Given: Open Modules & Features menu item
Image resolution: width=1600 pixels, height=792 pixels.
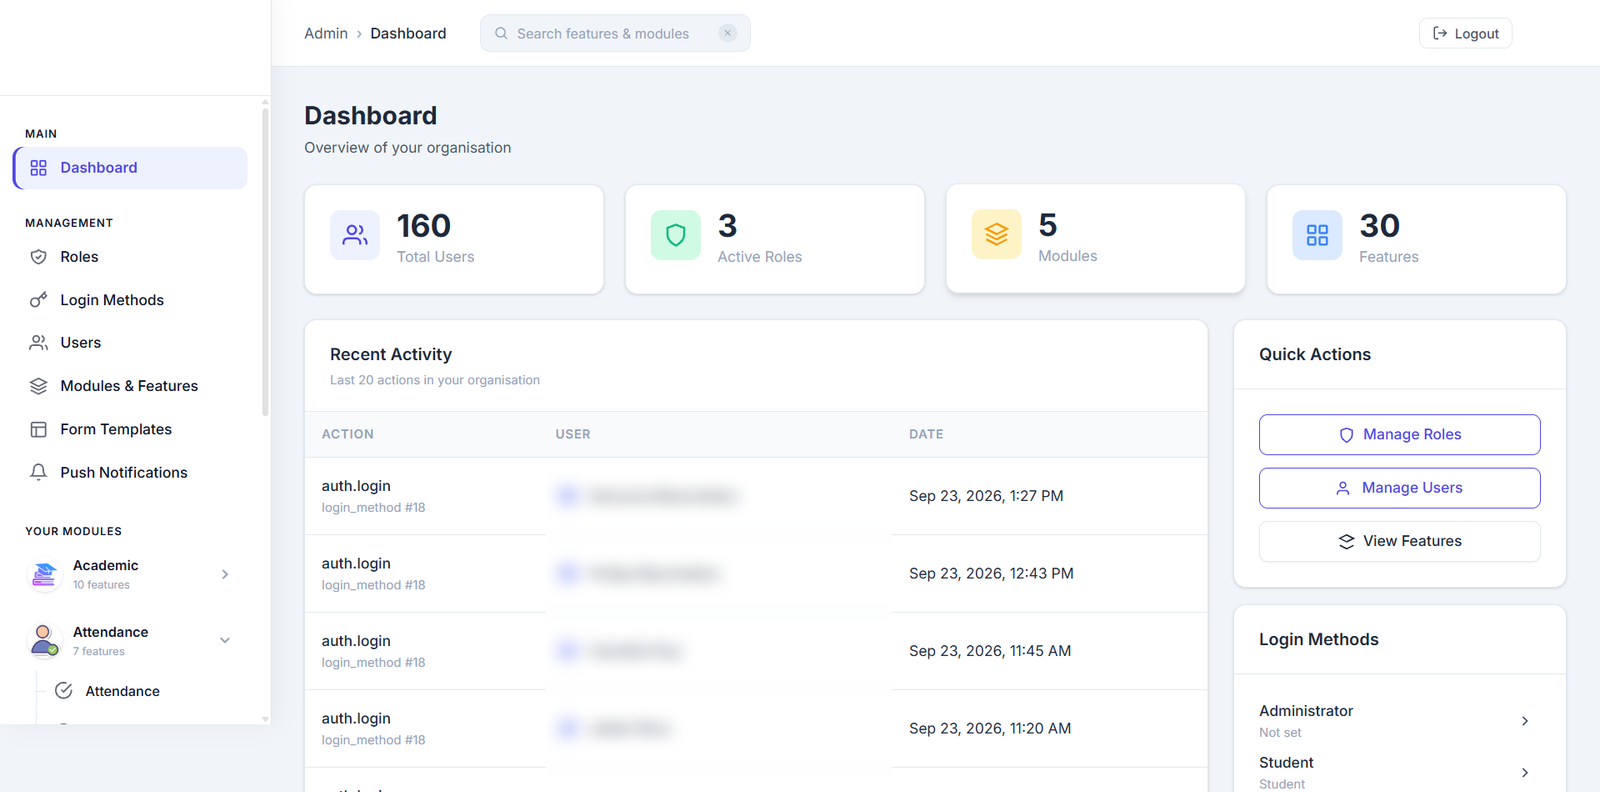Looking at the screenshot, I should point(130,386).
